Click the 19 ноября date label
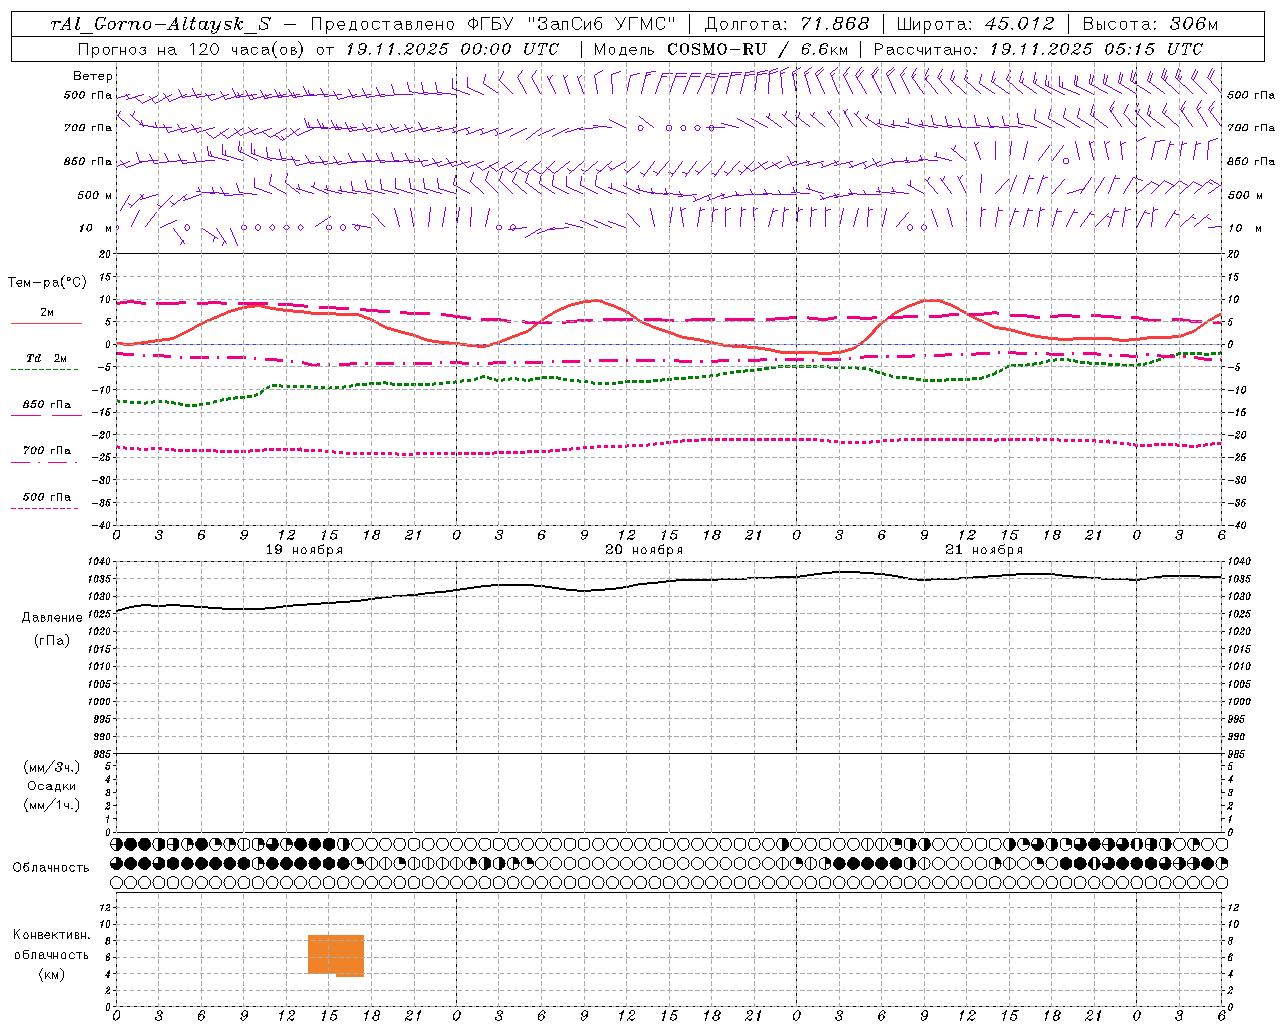This screenshot has height=1024, width=1280. (304, 550)
